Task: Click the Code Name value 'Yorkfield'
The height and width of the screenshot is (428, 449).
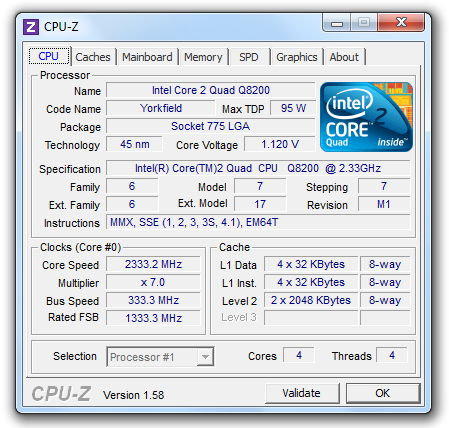Action: click(161, 108)
